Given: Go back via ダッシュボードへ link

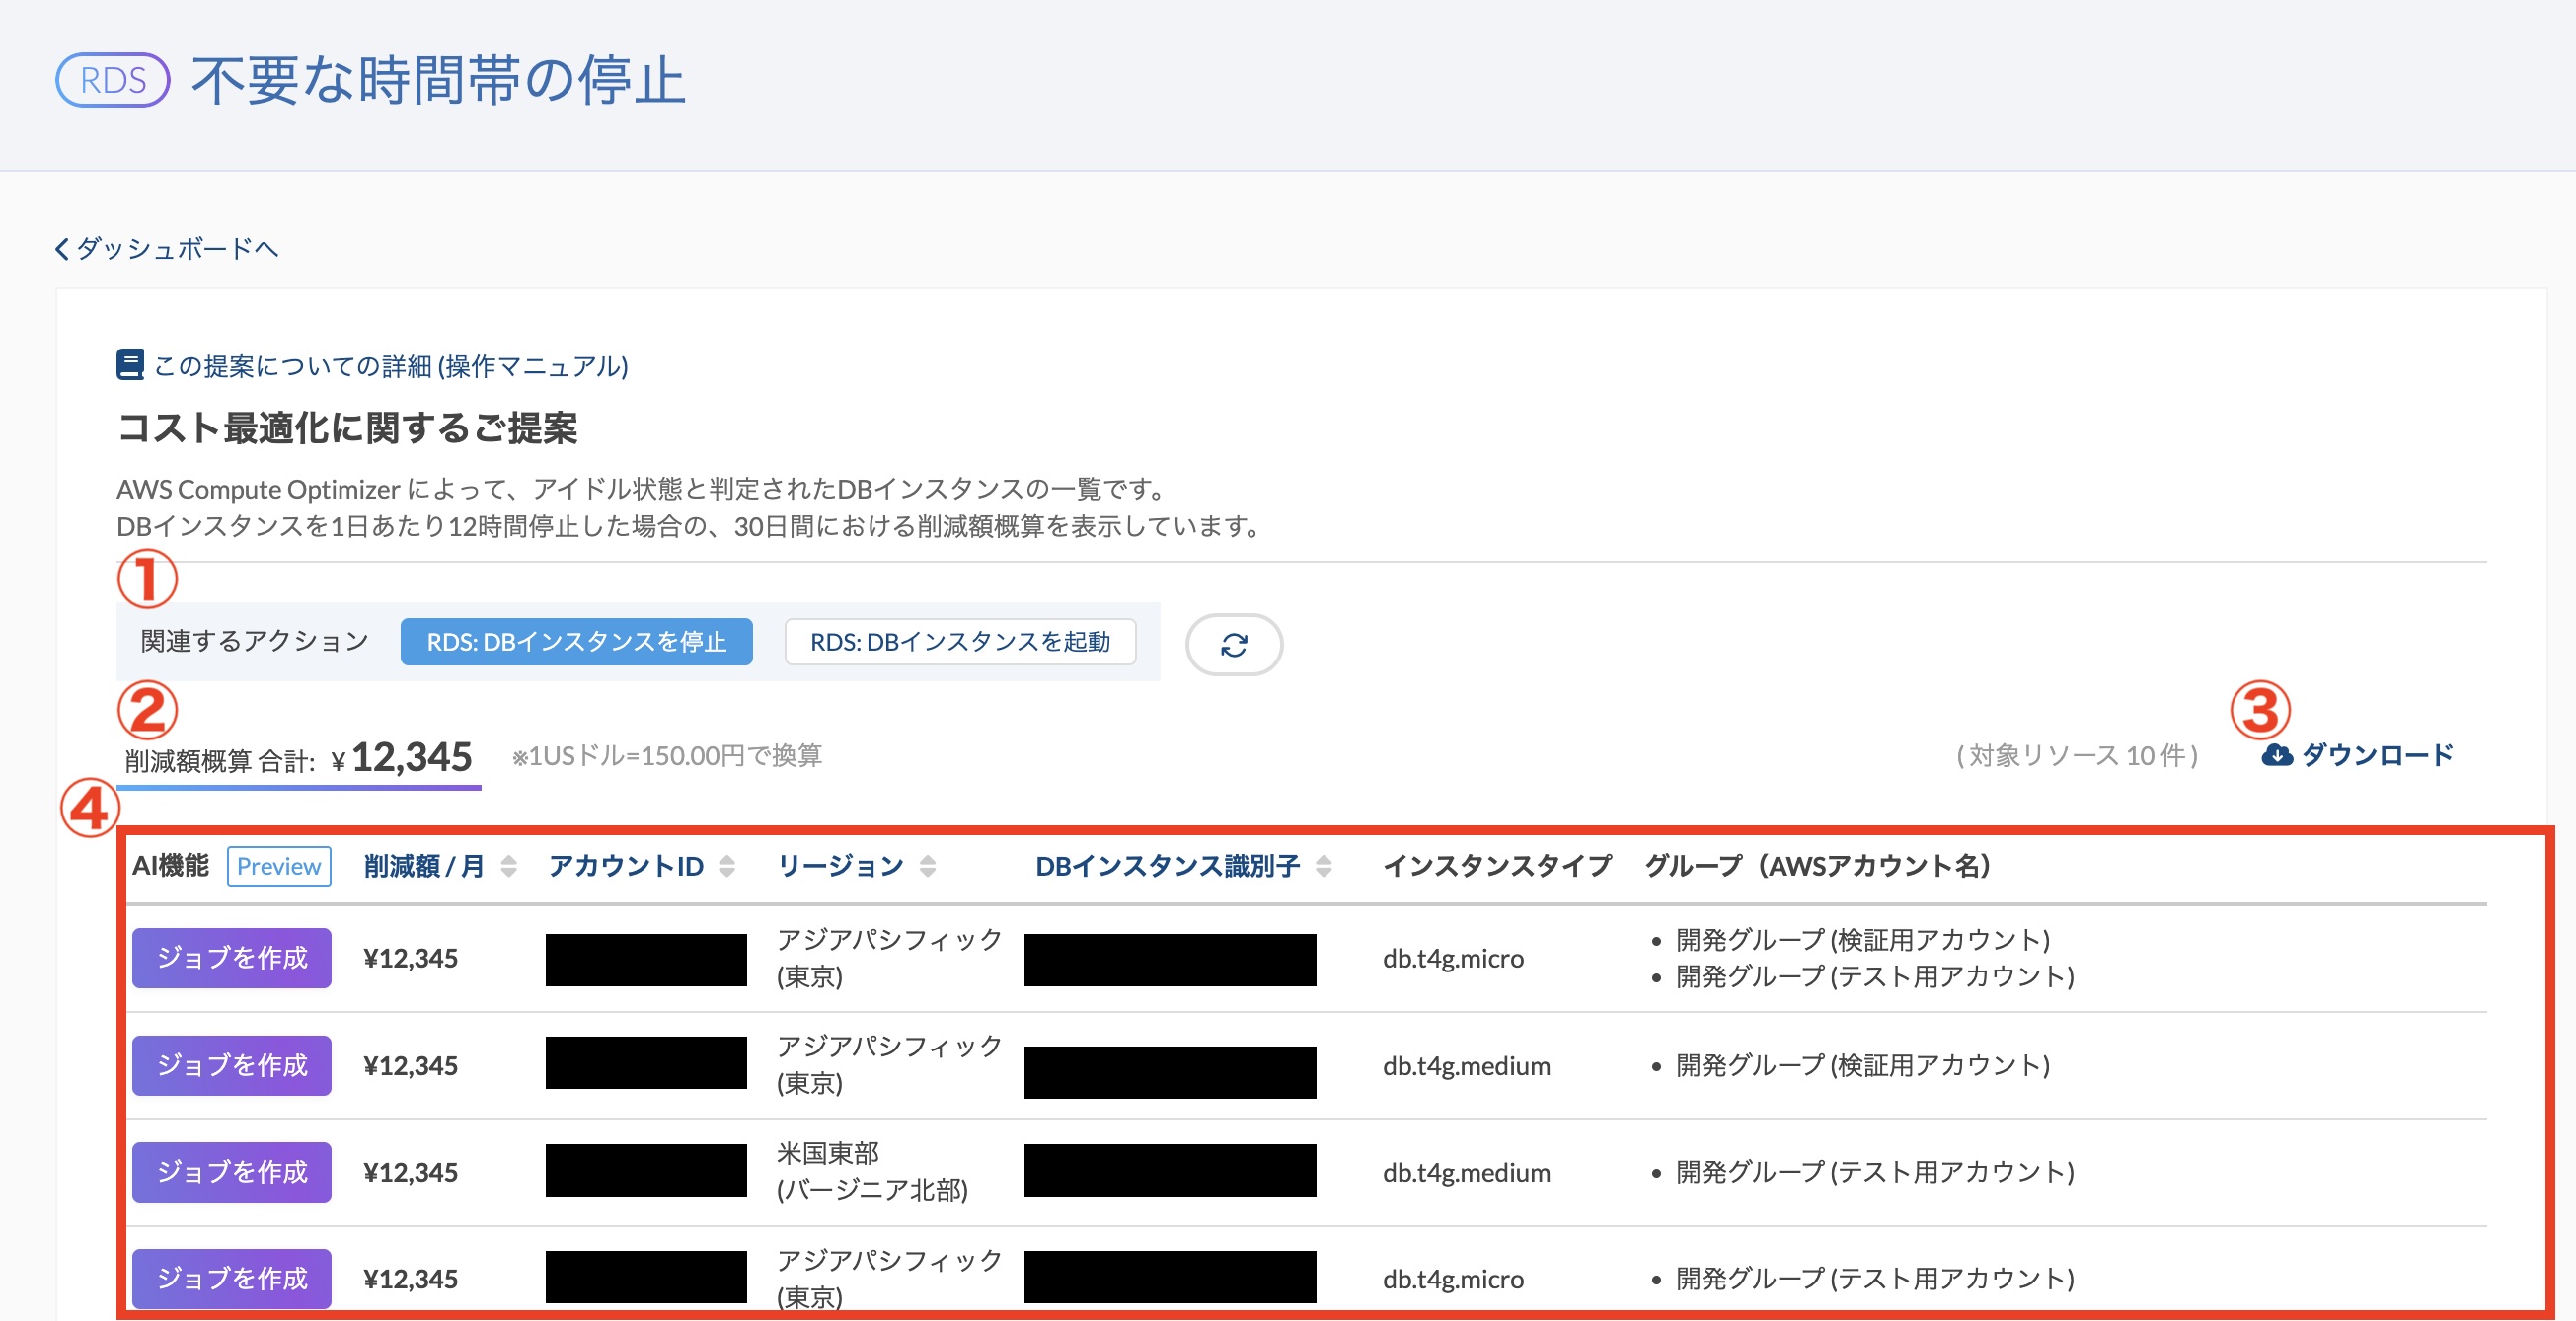Looking at the screenshot, I should (177, 248).
